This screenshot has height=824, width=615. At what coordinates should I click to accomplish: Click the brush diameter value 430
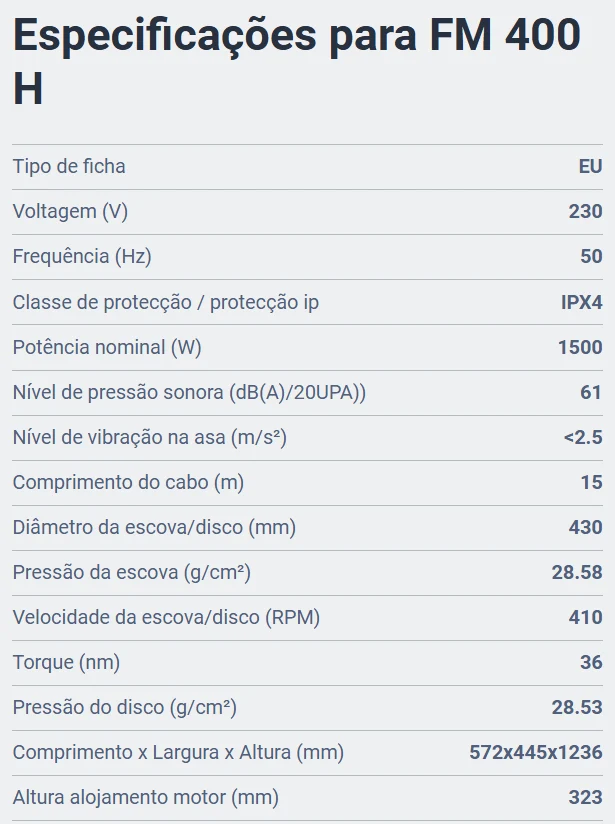pos(585,527)
